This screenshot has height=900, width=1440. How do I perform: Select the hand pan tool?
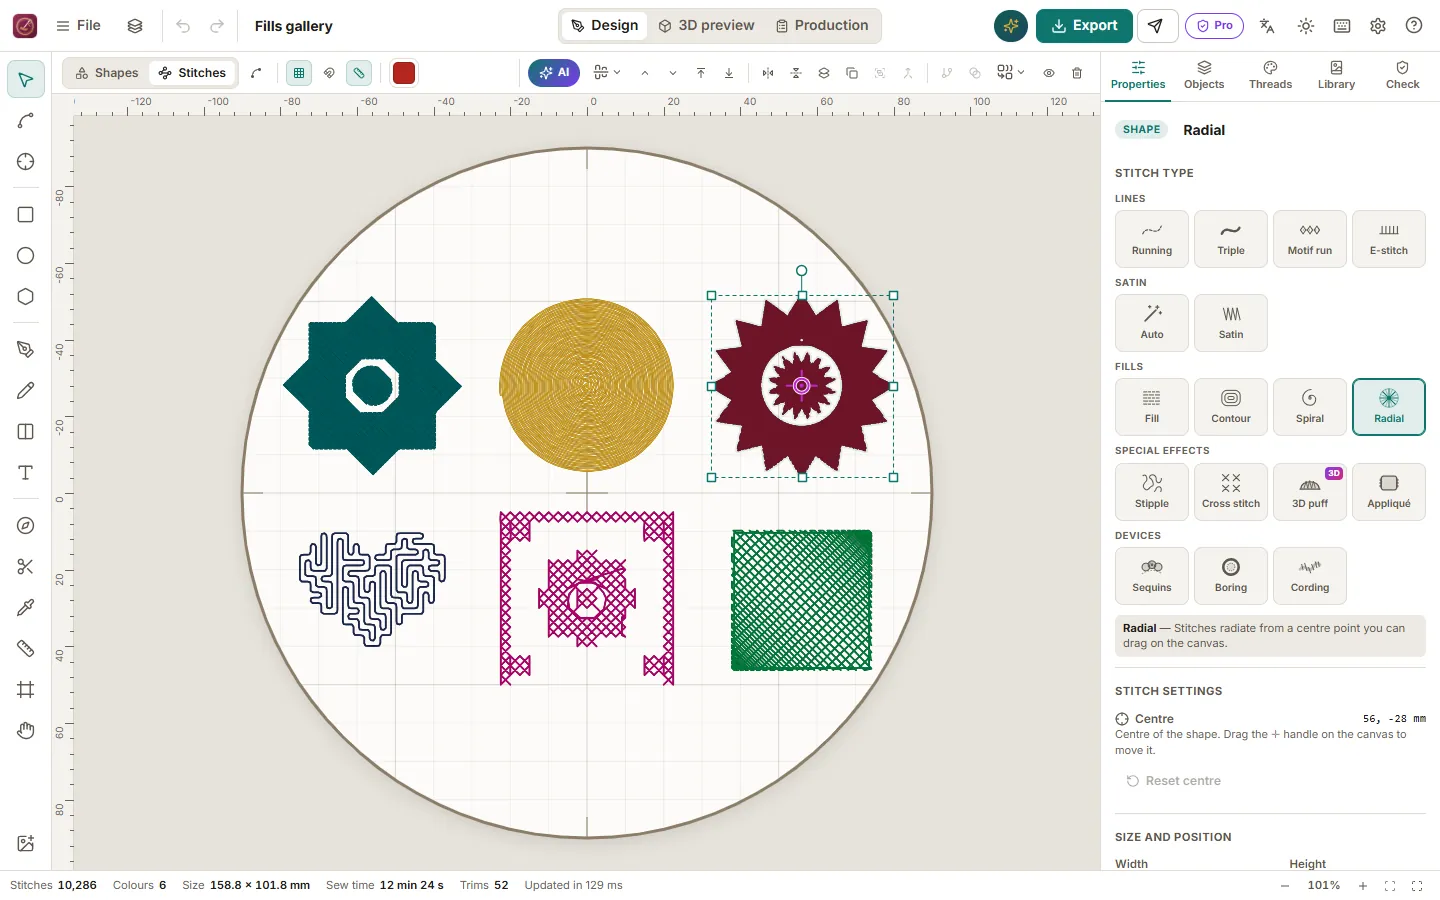pyautogui.click(x=26, y=731)
